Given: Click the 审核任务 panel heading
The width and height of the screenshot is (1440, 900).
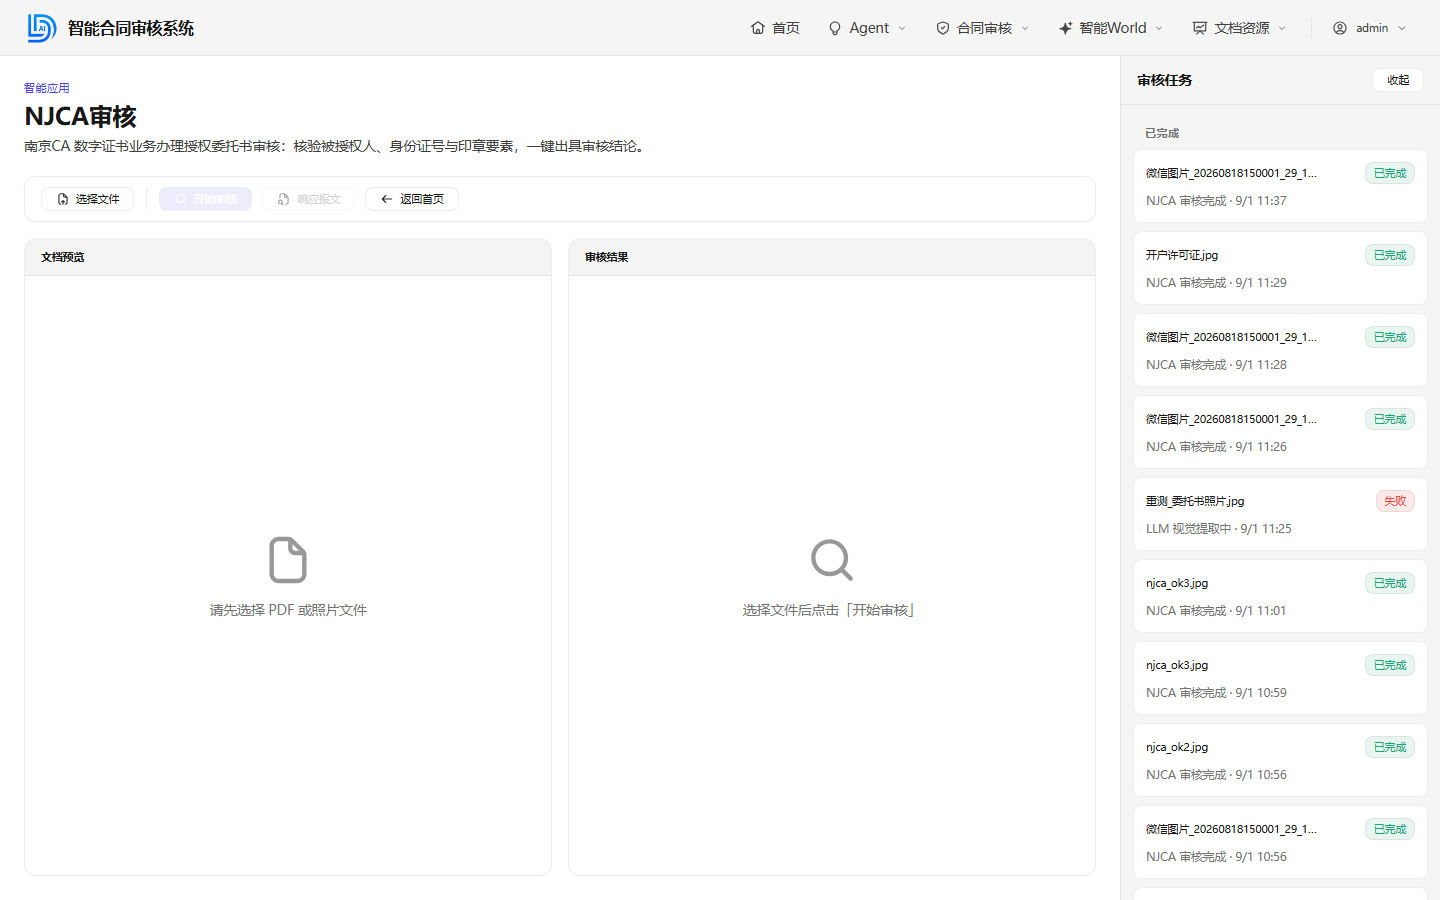Looking at the screenshot, I should click(x=1165, y=80).
